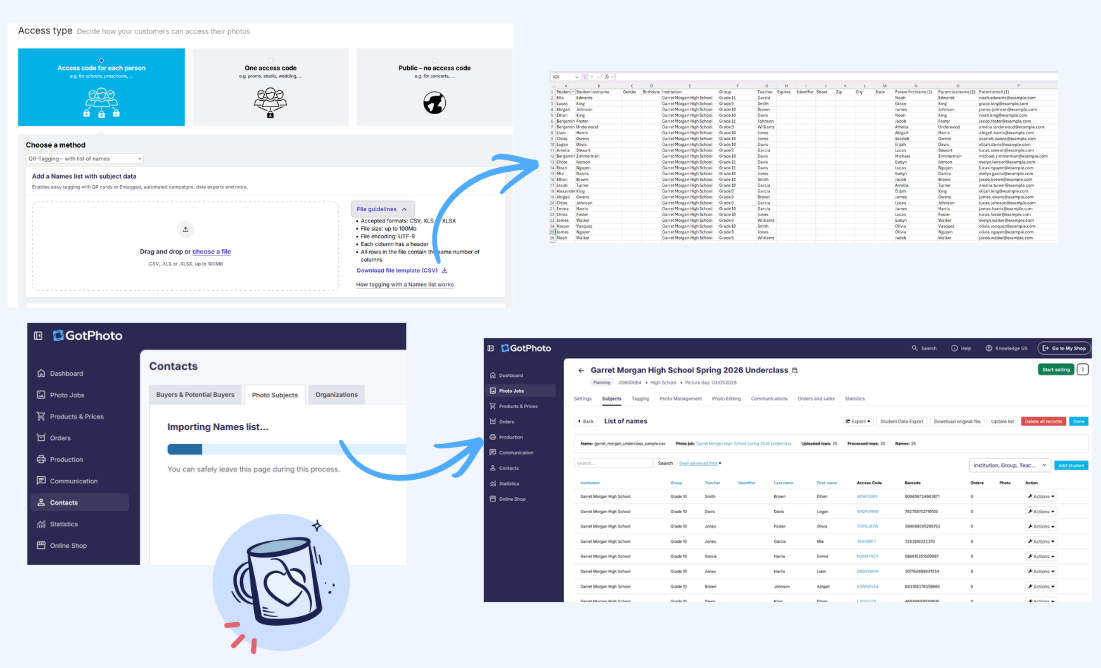The width and height of the screenshot is (1101, 668).
Task: Expand Open advanced filter link
Action: coord(700,464)
